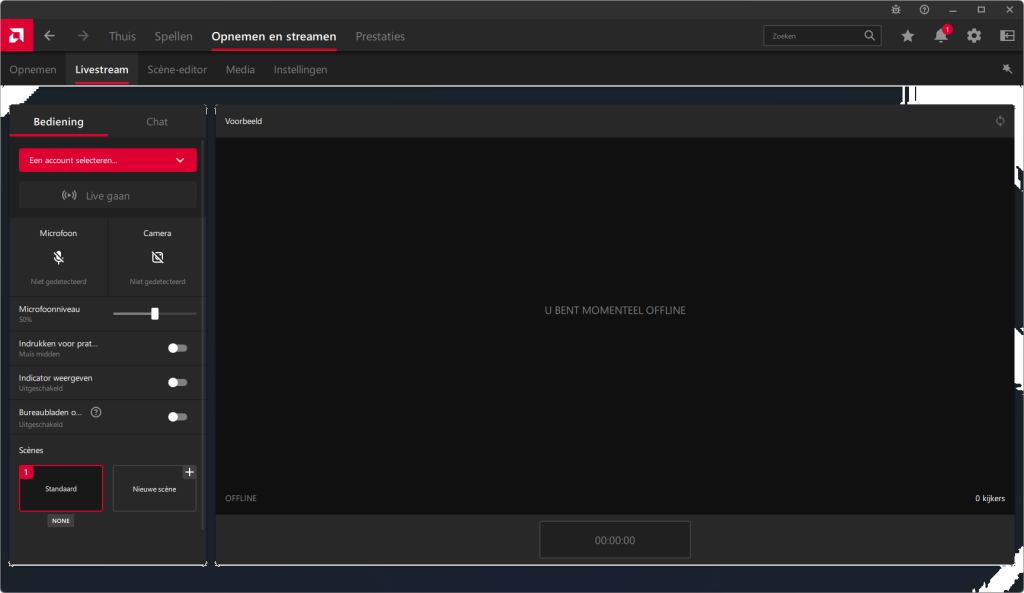This screenshot has width=1024, height=593.
Task: Switch to the Chat tab
Action: coord(157,122)
